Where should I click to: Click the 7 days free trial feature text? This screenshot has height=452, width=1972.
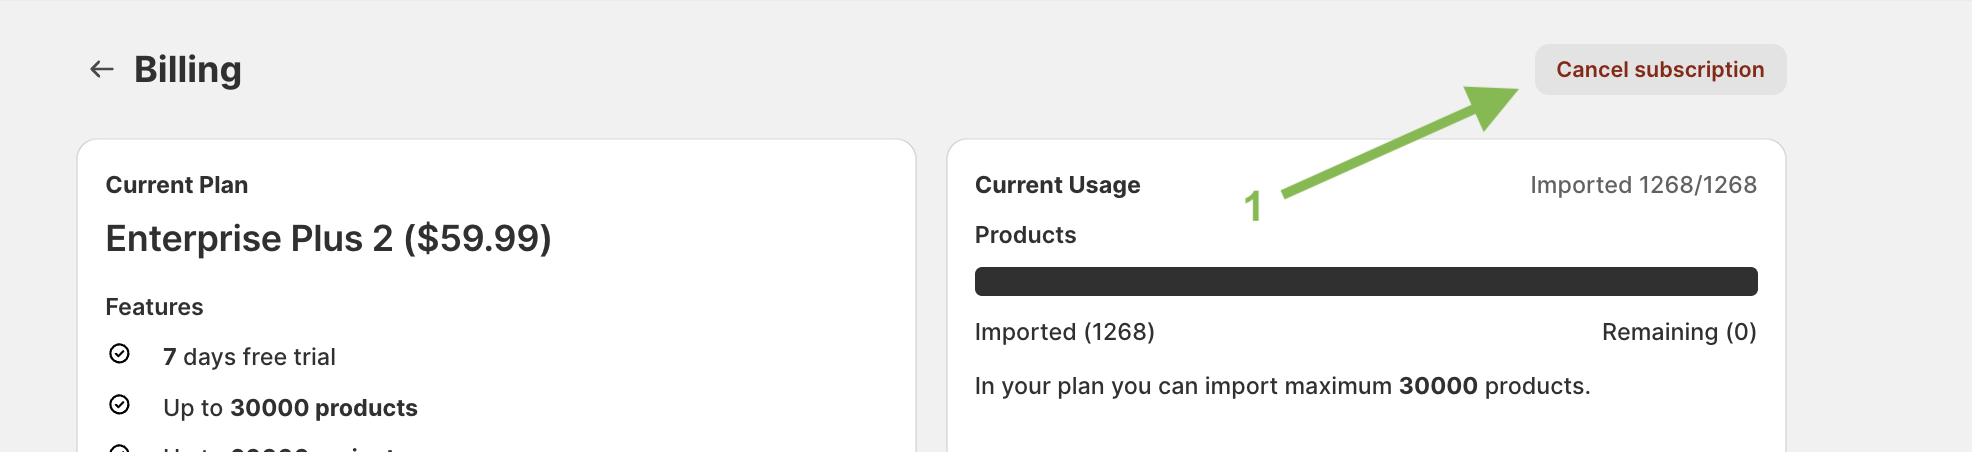tap(249, 357)
